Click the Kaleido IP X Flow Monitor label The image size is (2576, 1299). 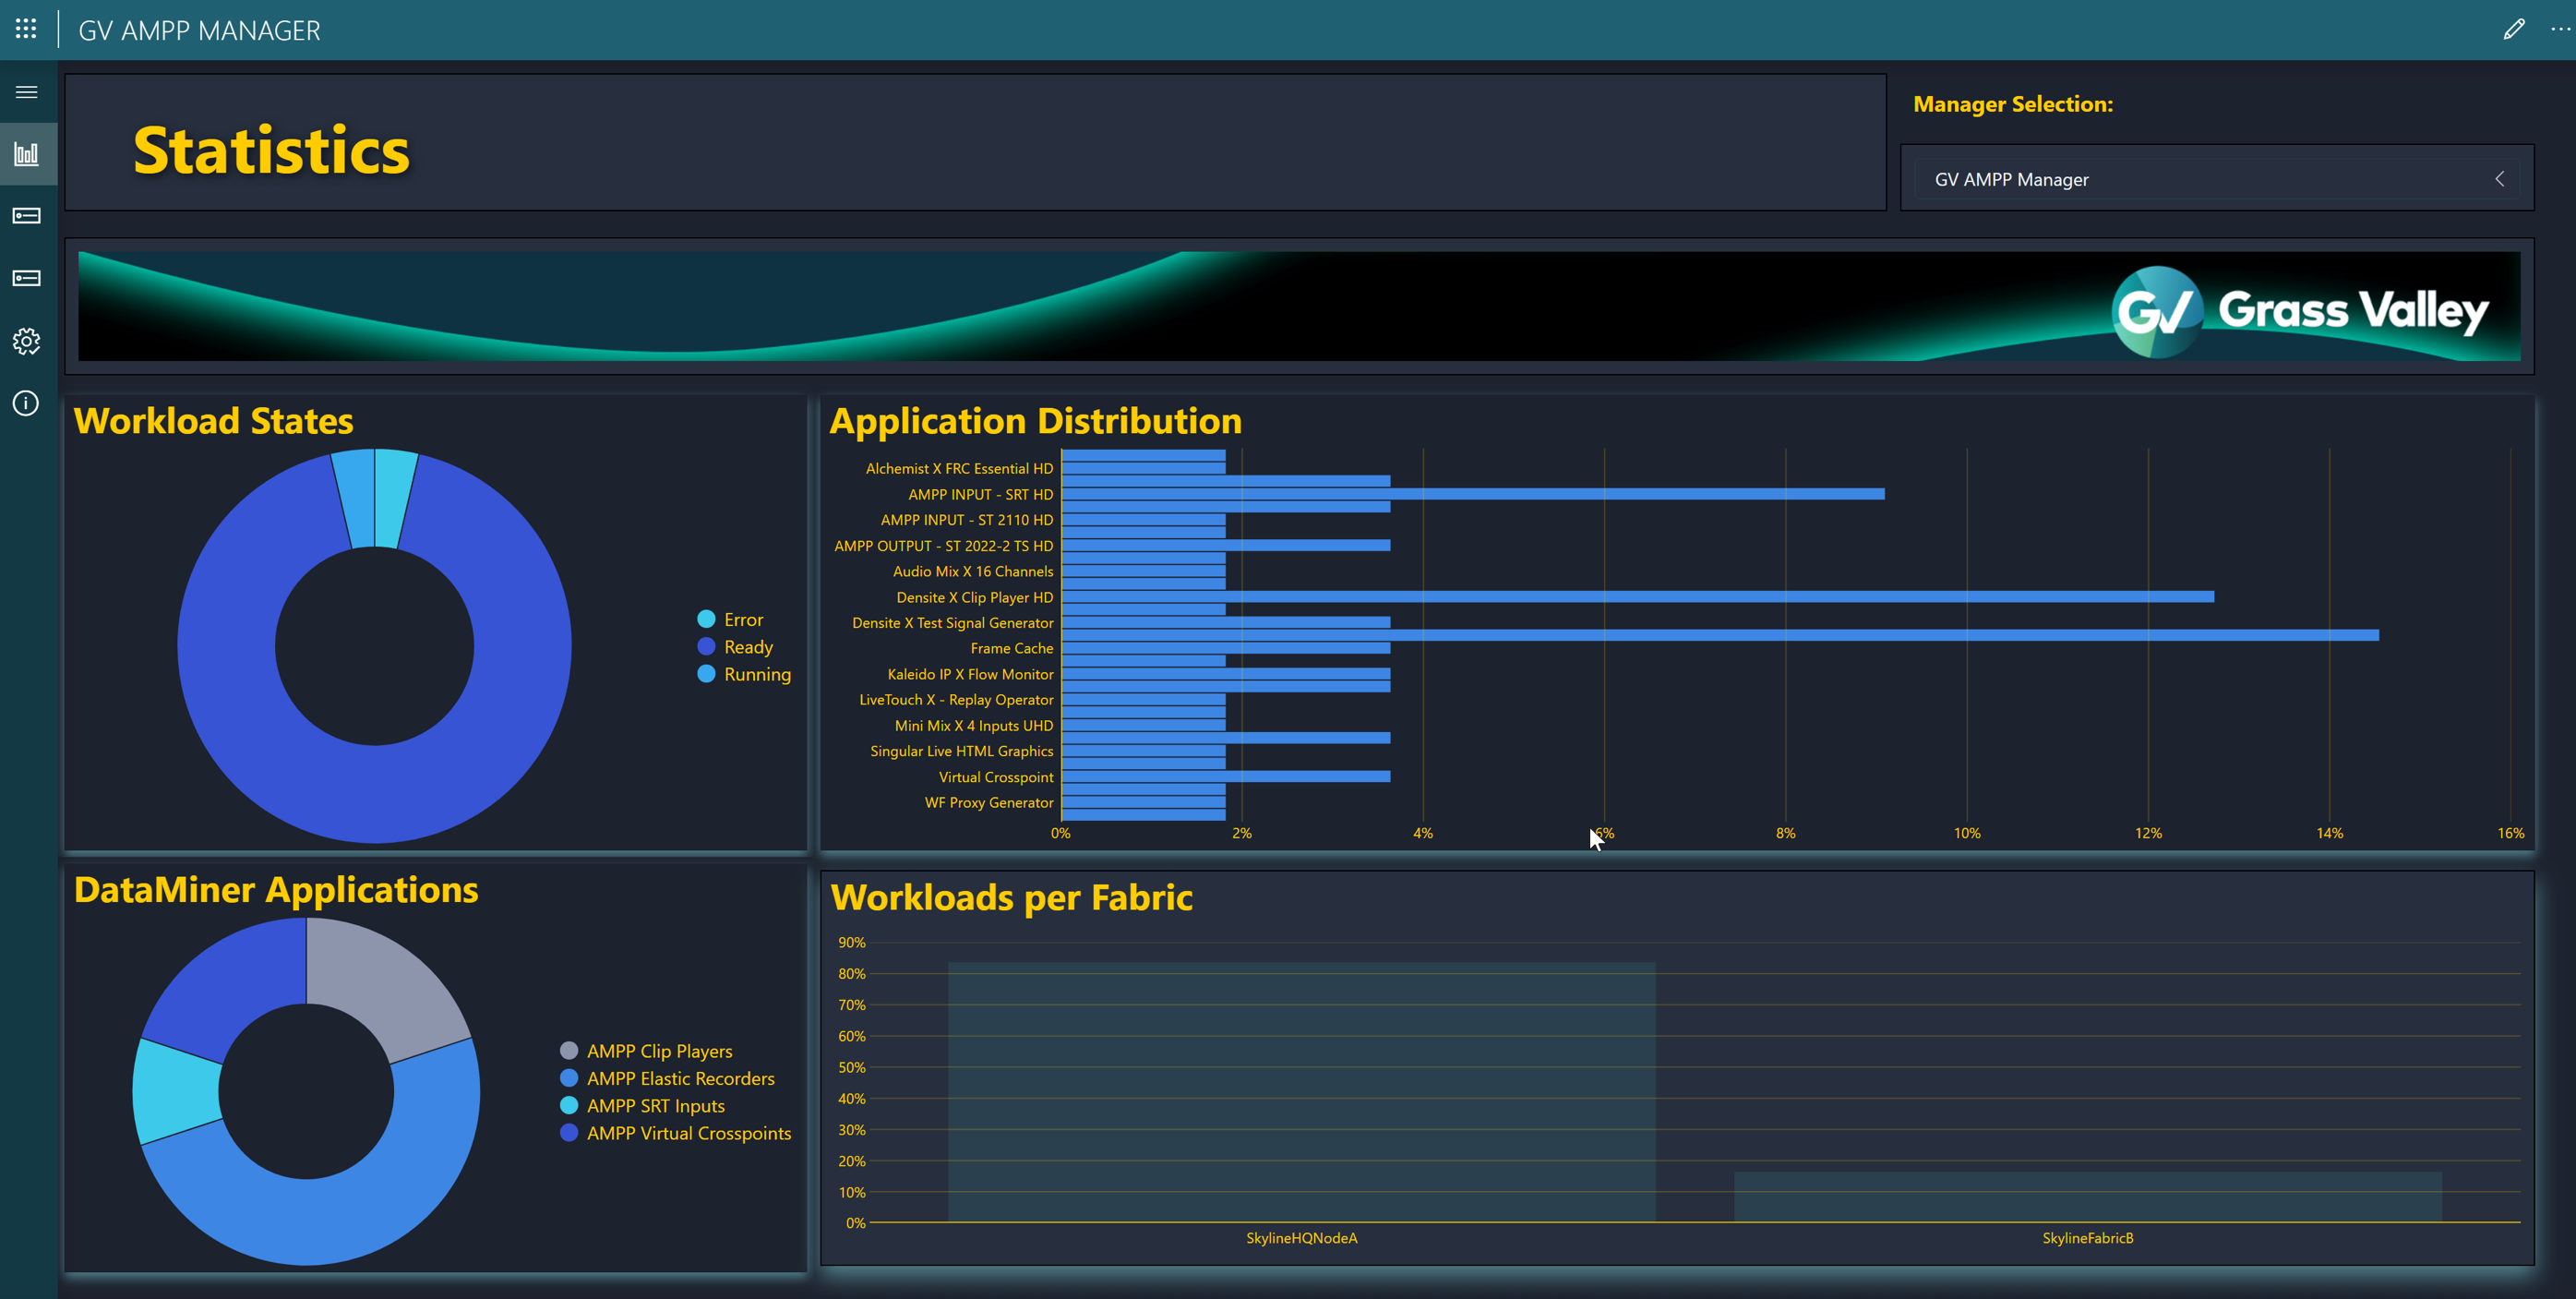(970, 674)
